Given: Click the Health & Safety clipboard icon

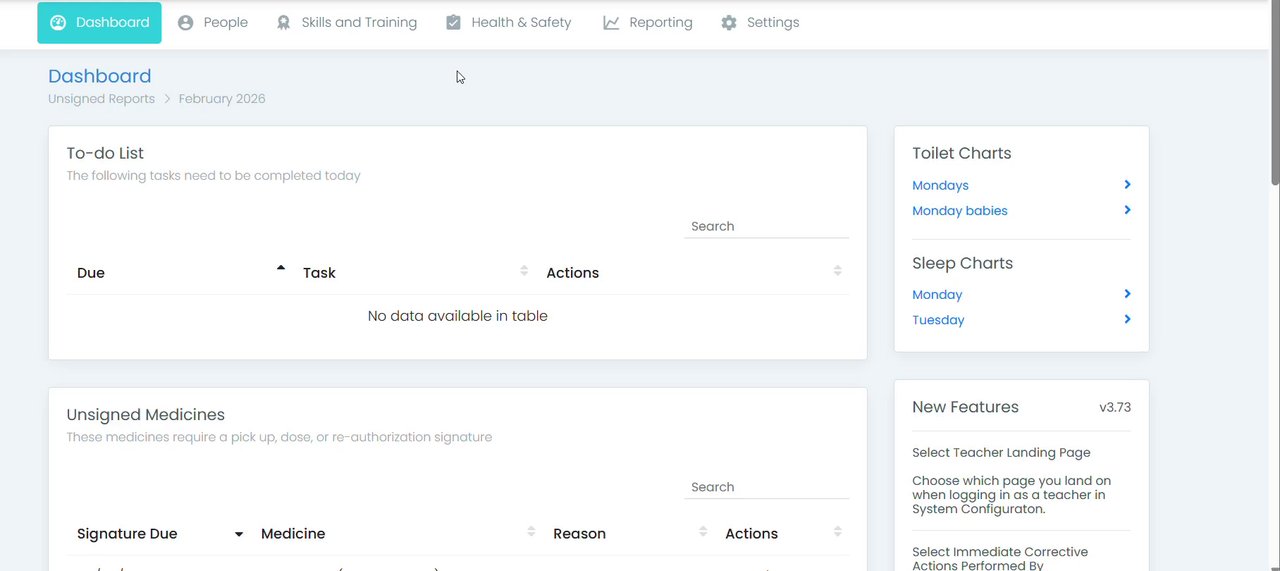Looking at the screenshot, I should pos(454,23).
